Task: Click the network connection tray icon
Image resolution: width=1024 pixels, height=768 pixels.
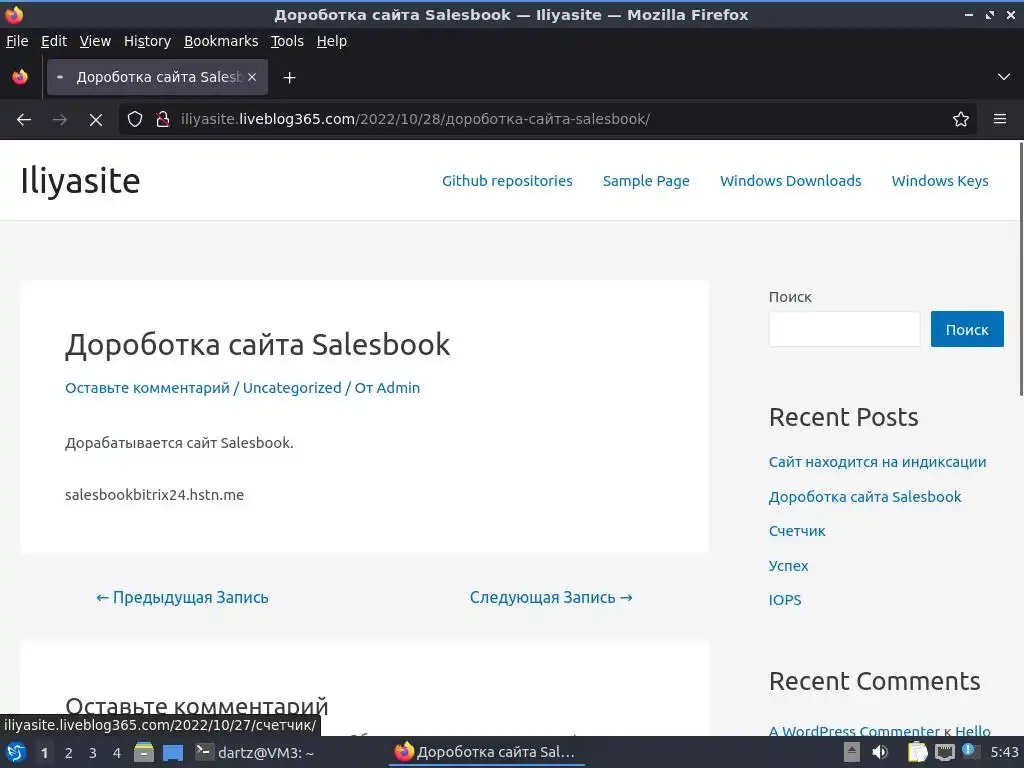Action: pos(944,752)
